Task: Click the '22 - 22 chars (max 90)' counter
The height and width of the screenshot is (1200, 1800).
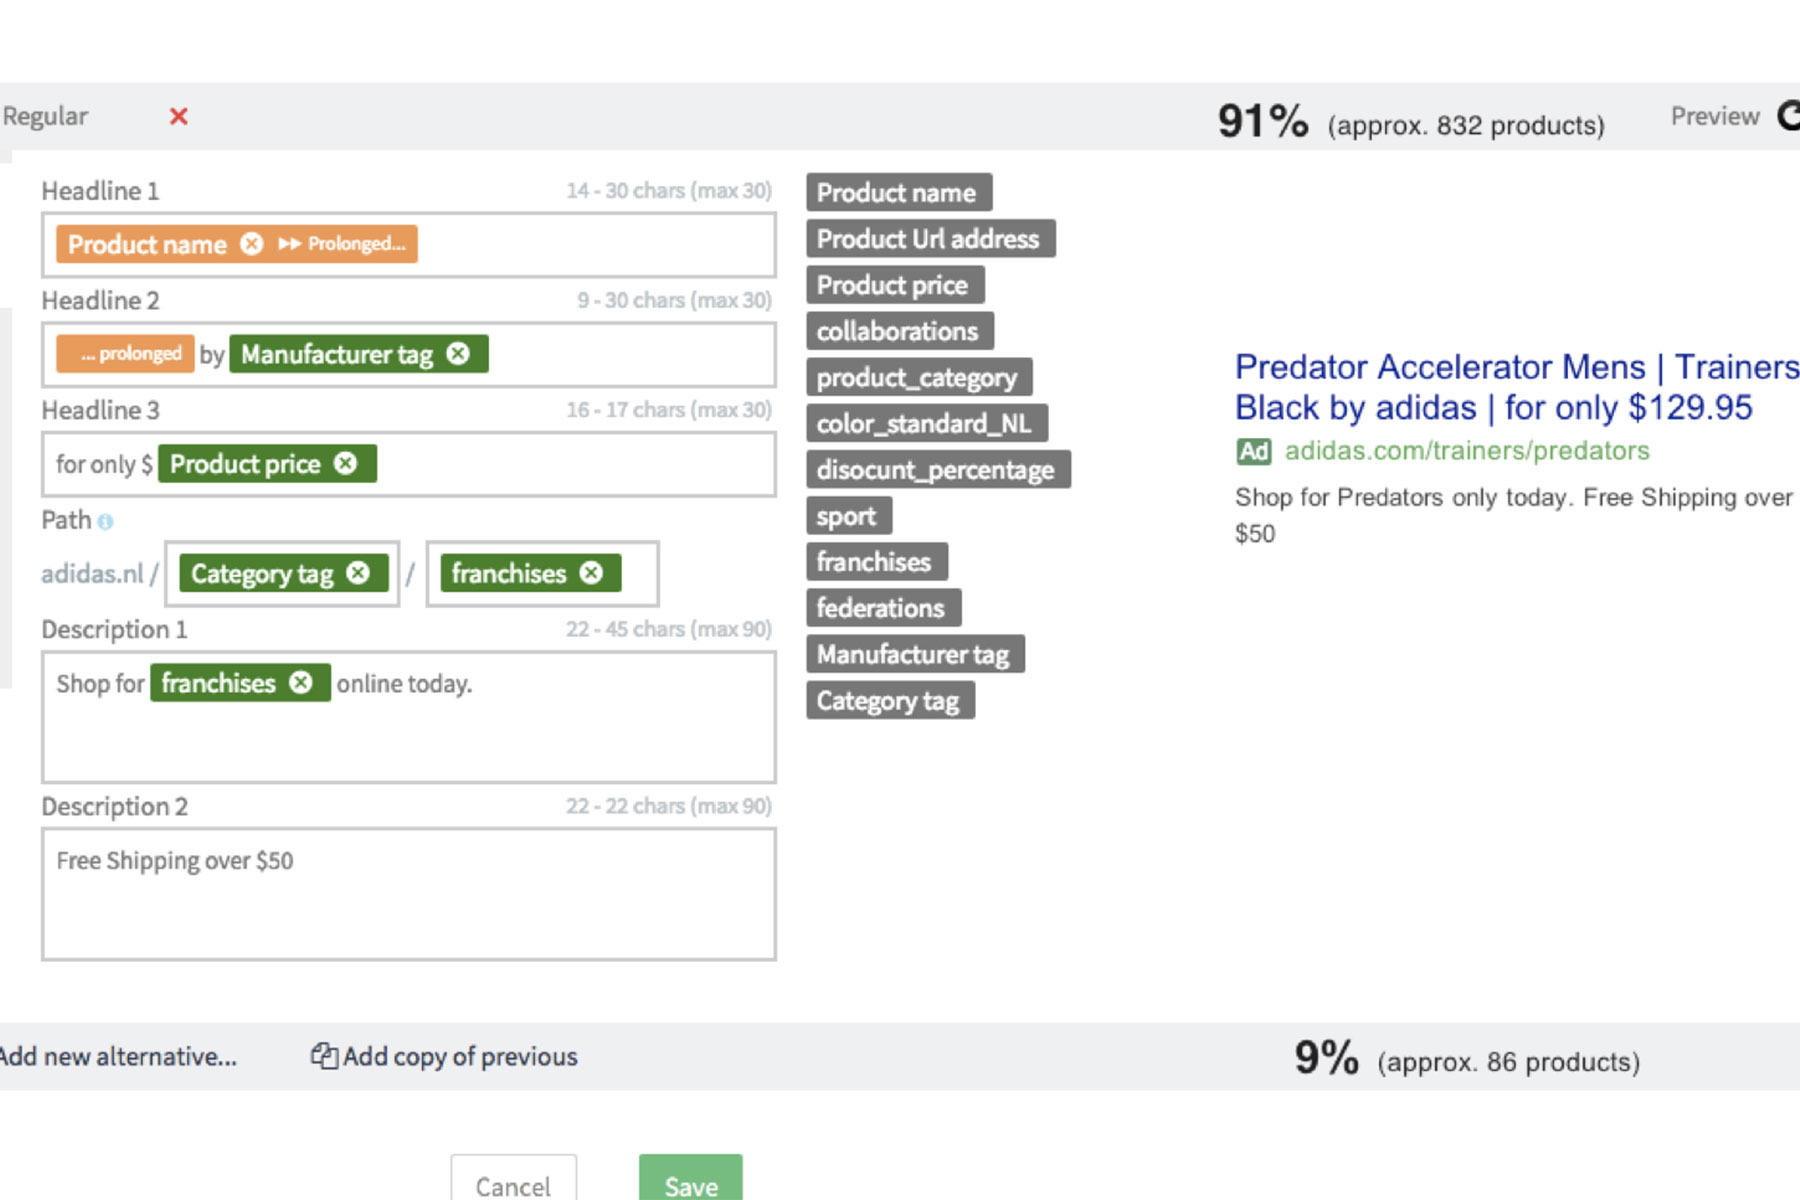Action: (669, 806)
